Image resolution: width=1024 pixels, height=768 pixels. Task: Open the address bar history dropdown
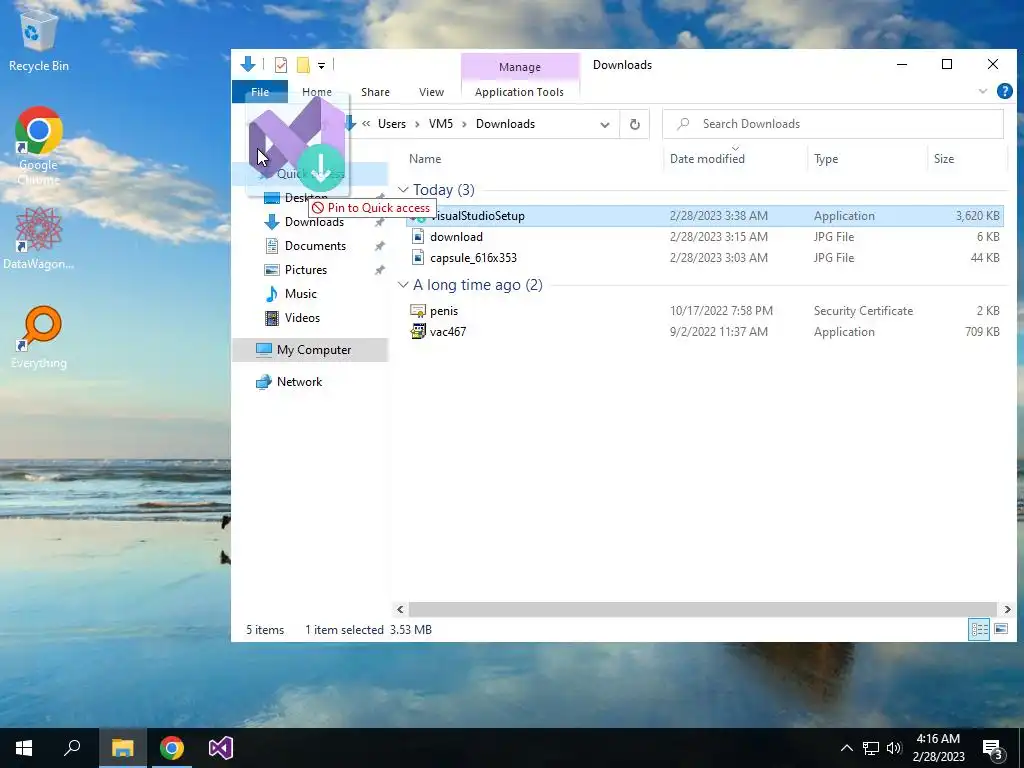tap(605, 124)
